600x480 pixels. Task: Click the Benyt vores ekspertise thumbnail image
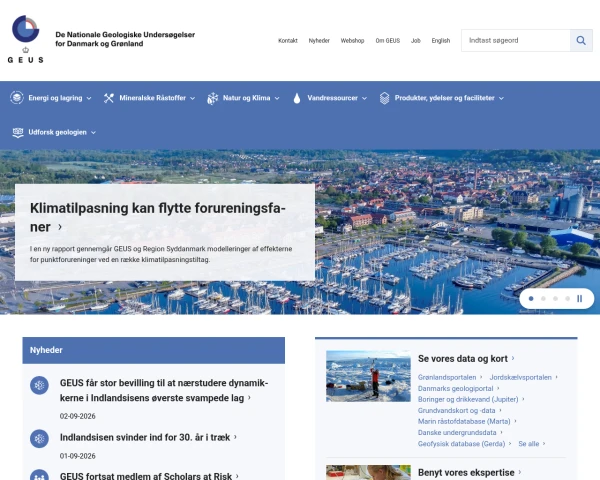[368, 472]
